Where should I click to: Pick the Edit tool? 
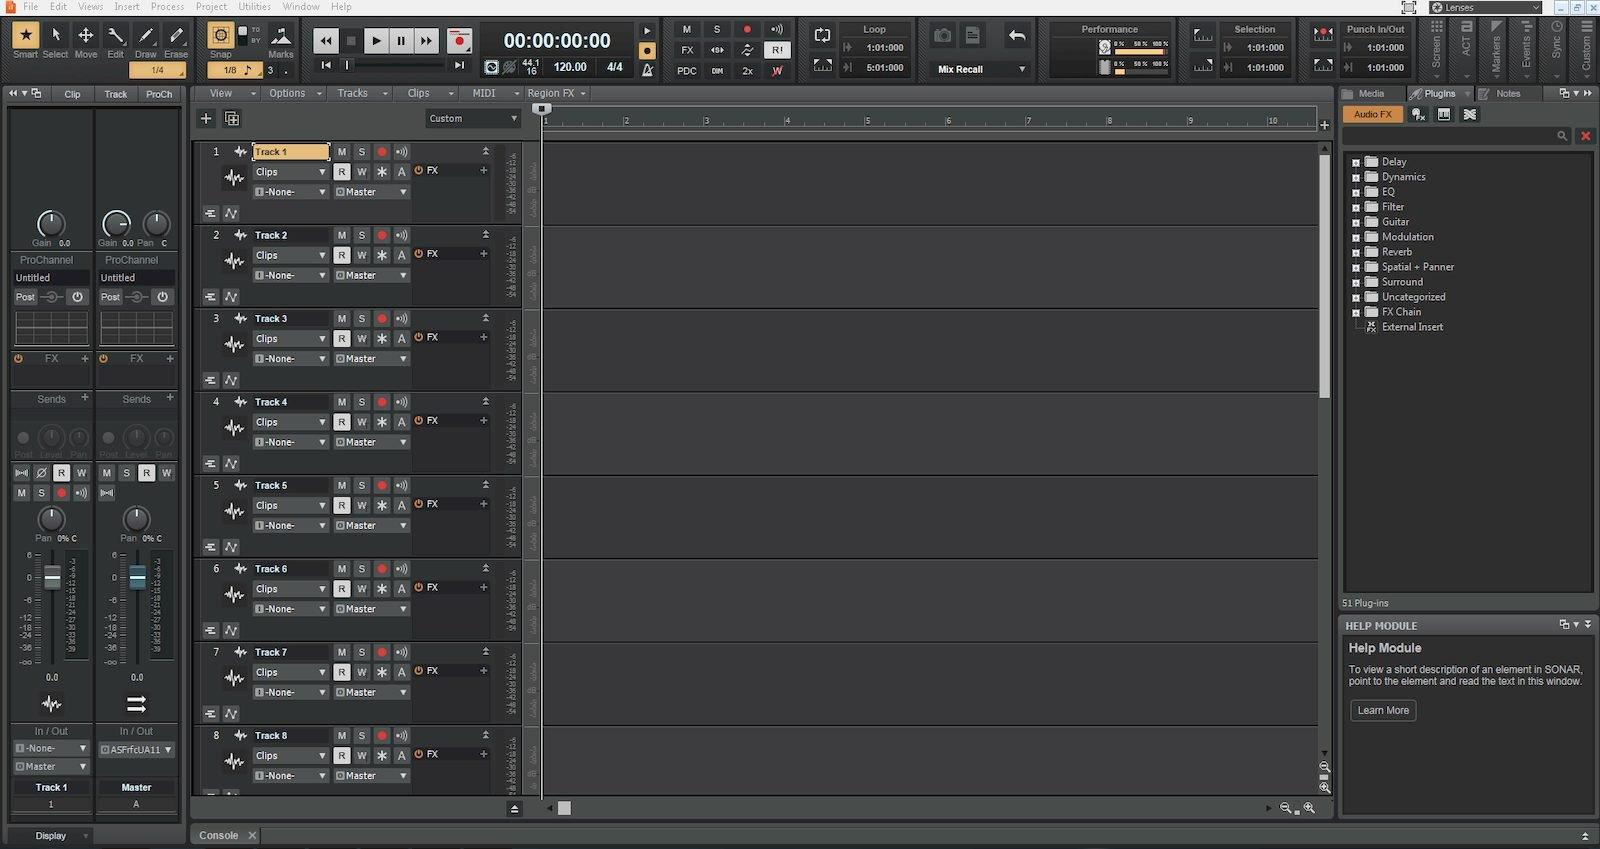pos(116,36)
